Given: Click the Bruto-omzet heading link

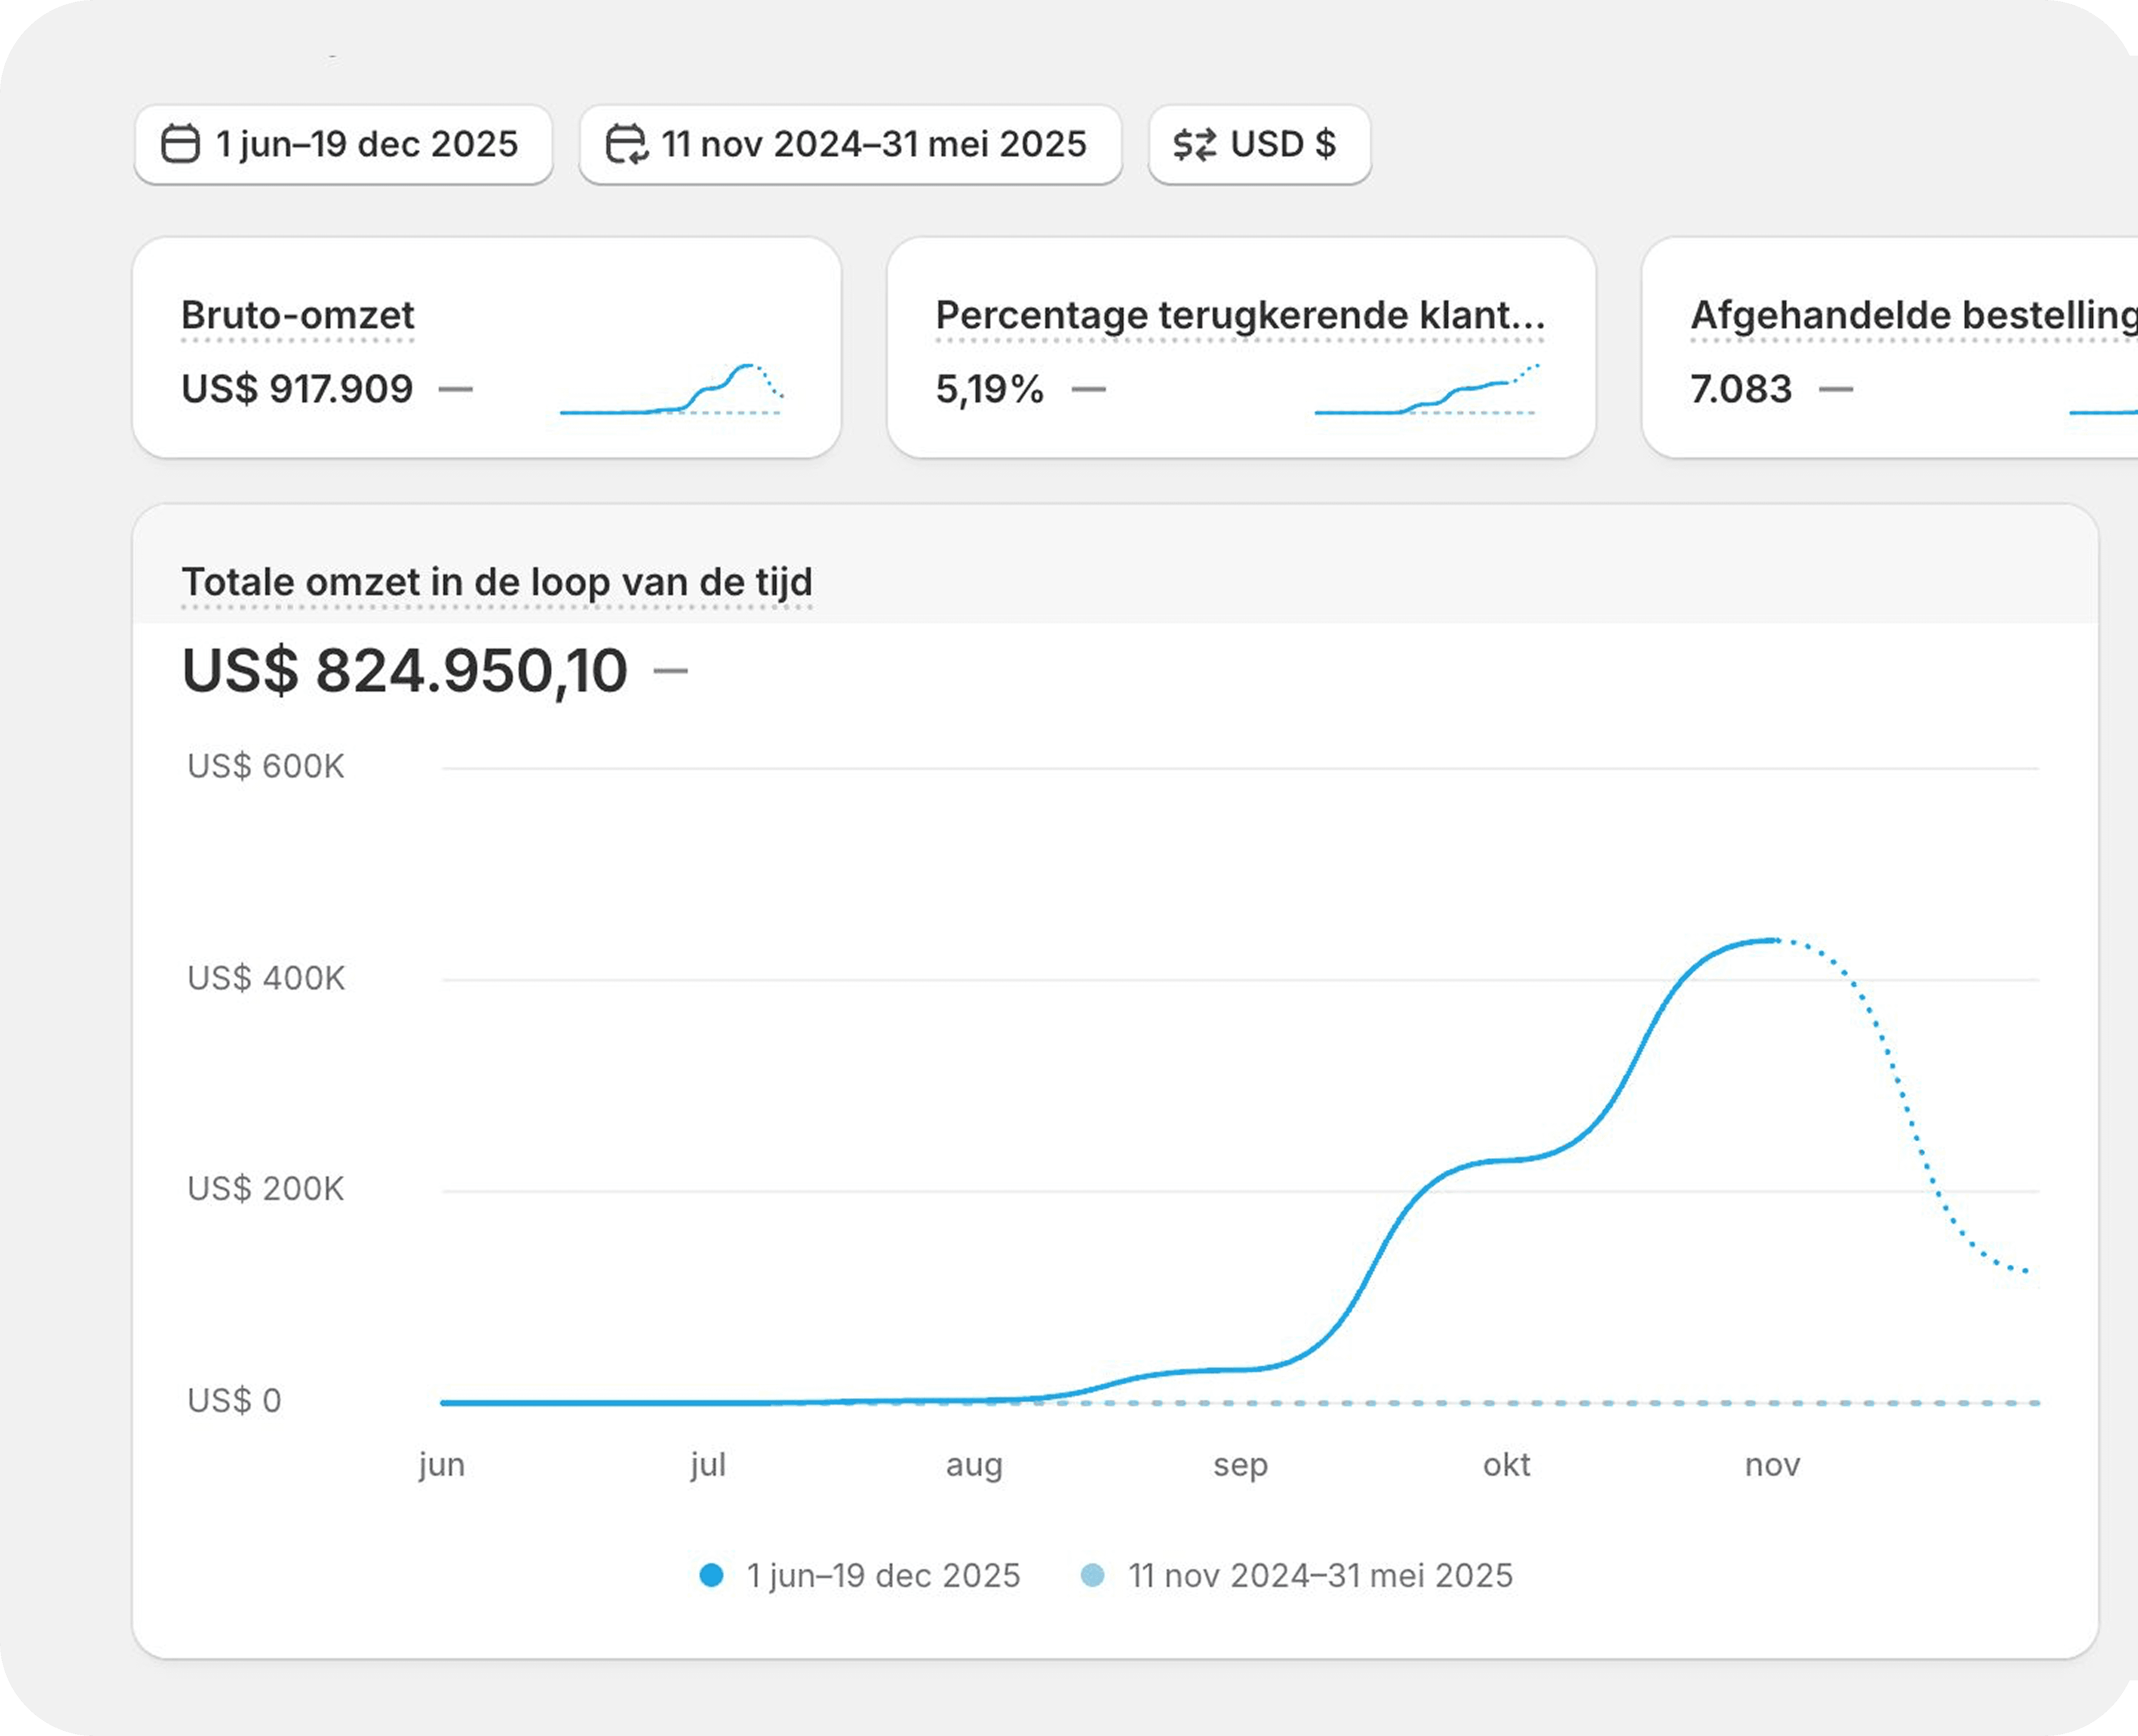Looking at the screenshot, I should [297, 315].
